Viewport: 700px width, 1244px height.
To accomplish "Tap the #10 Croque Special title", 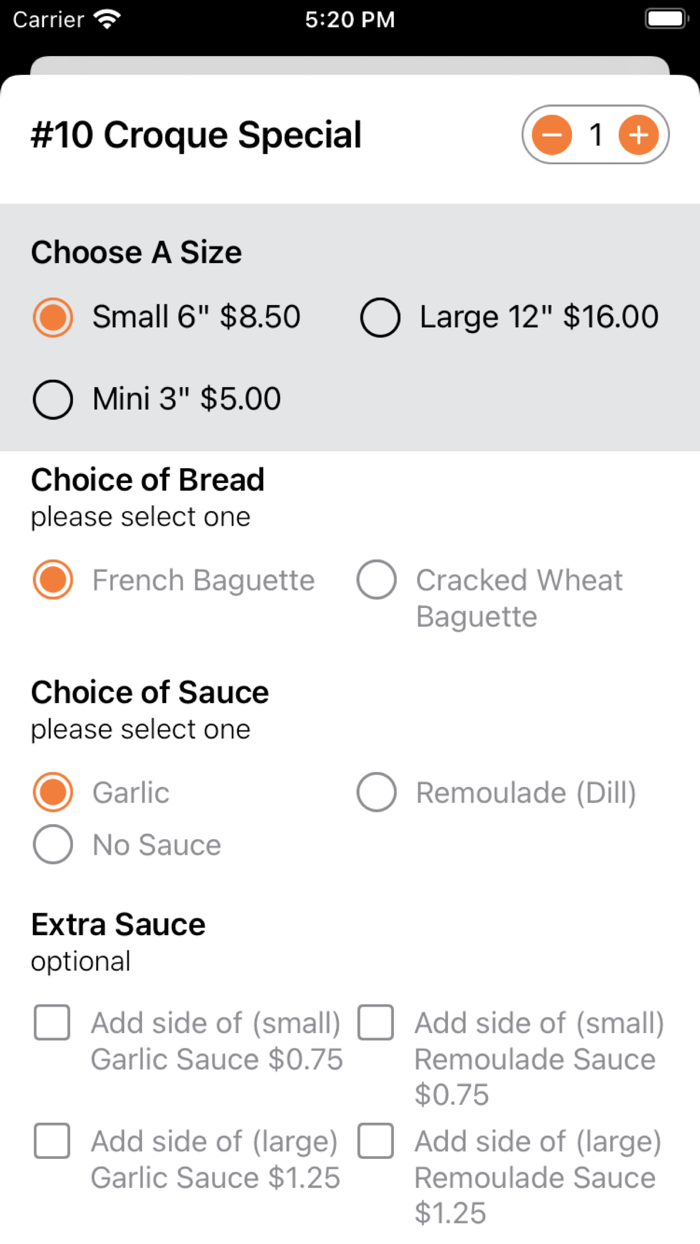I will click(196, 134).
